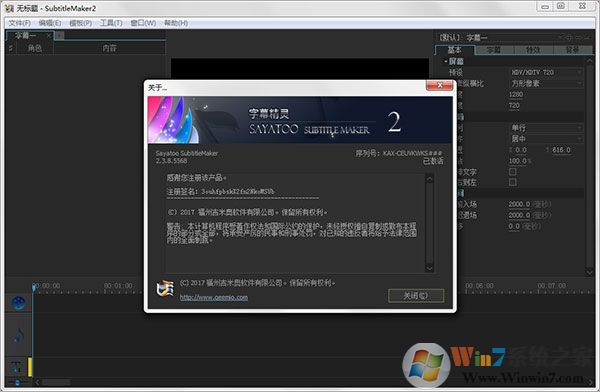Open the 居中 alignment dropdown
600x392 pixels.
point(546,139)
